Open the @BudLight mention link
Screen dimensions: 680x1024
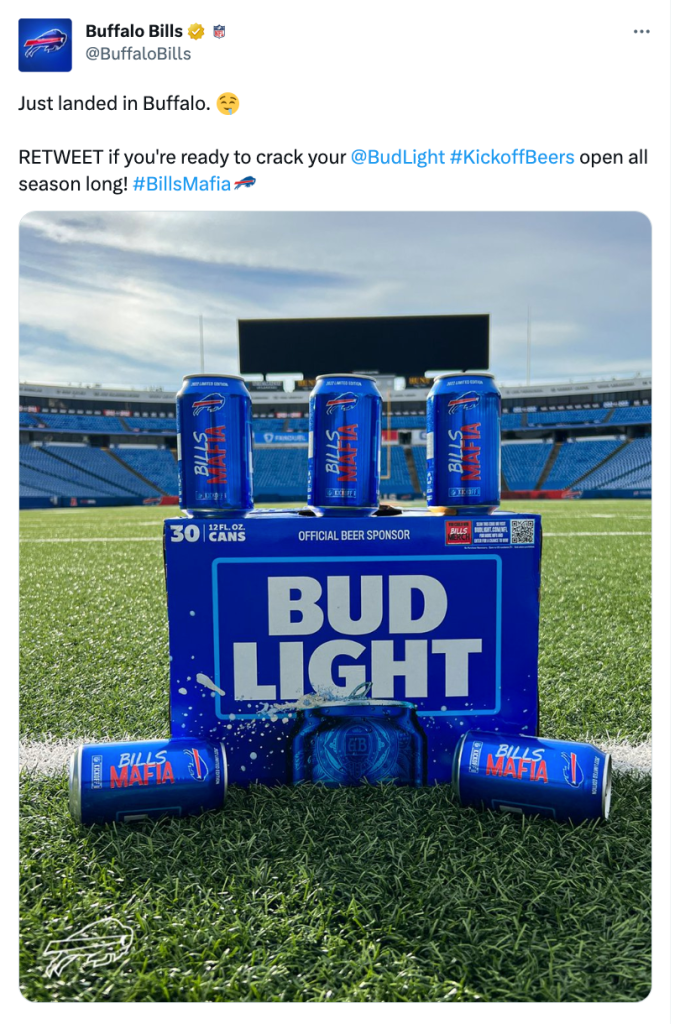coord(398,157)
